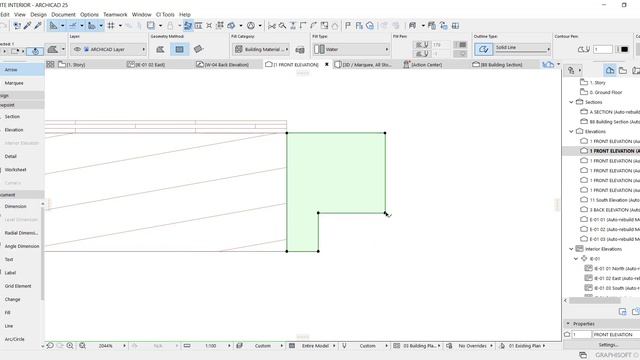Select the polygonal geometry method
Image resolution: width=640 pixels, height=360 pixels.
tap(160, 49)
